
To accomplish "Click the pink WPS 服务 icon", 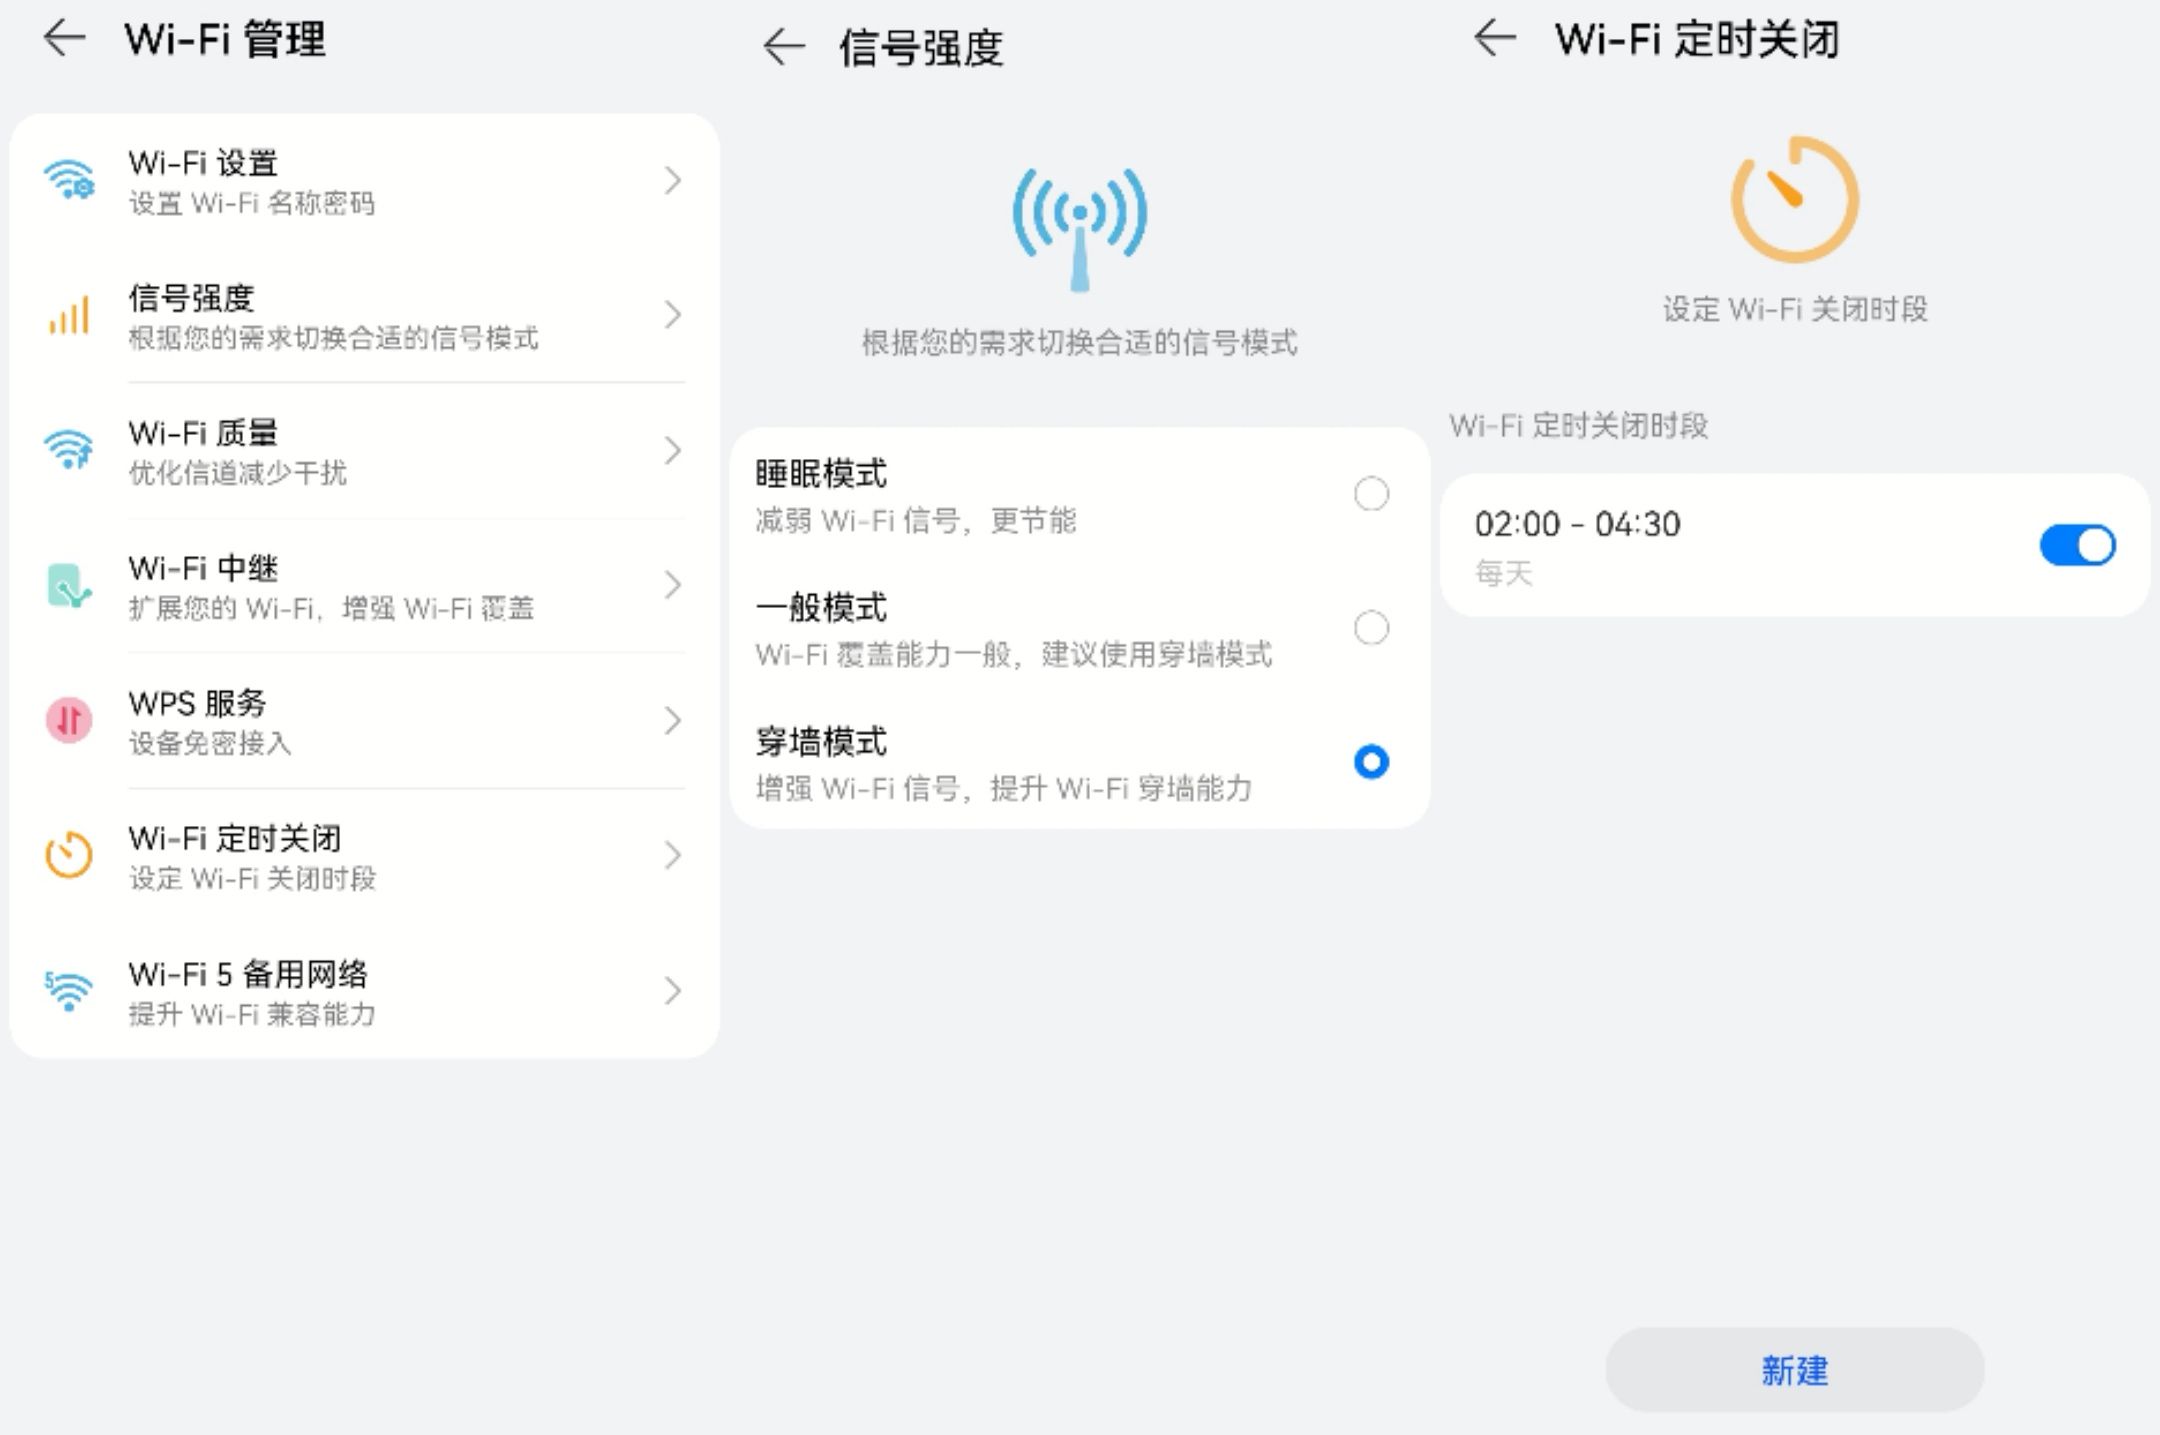I will tap(69, 720).
